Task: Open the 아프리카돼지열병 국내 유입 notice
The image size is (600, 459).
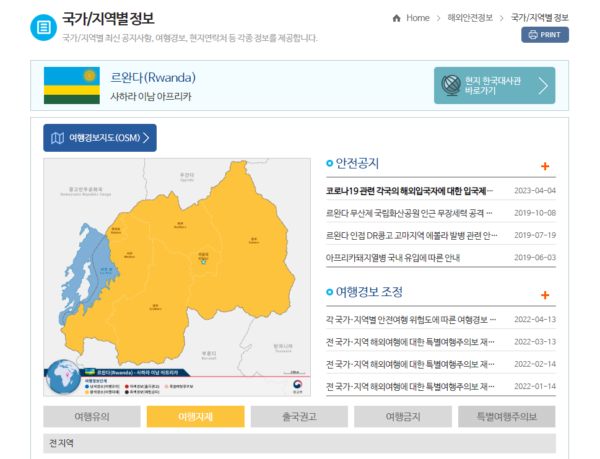Action: [392, 257]
